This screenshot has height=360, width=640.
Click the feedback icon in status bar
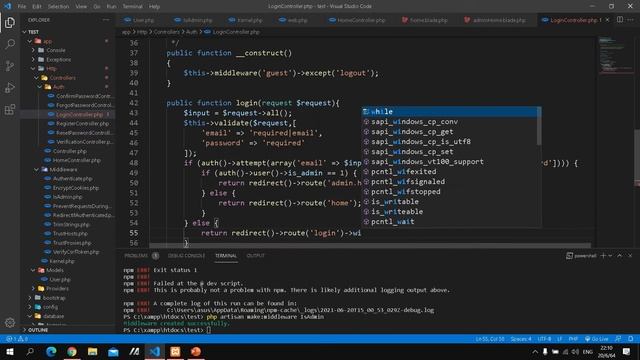[618, 339]
